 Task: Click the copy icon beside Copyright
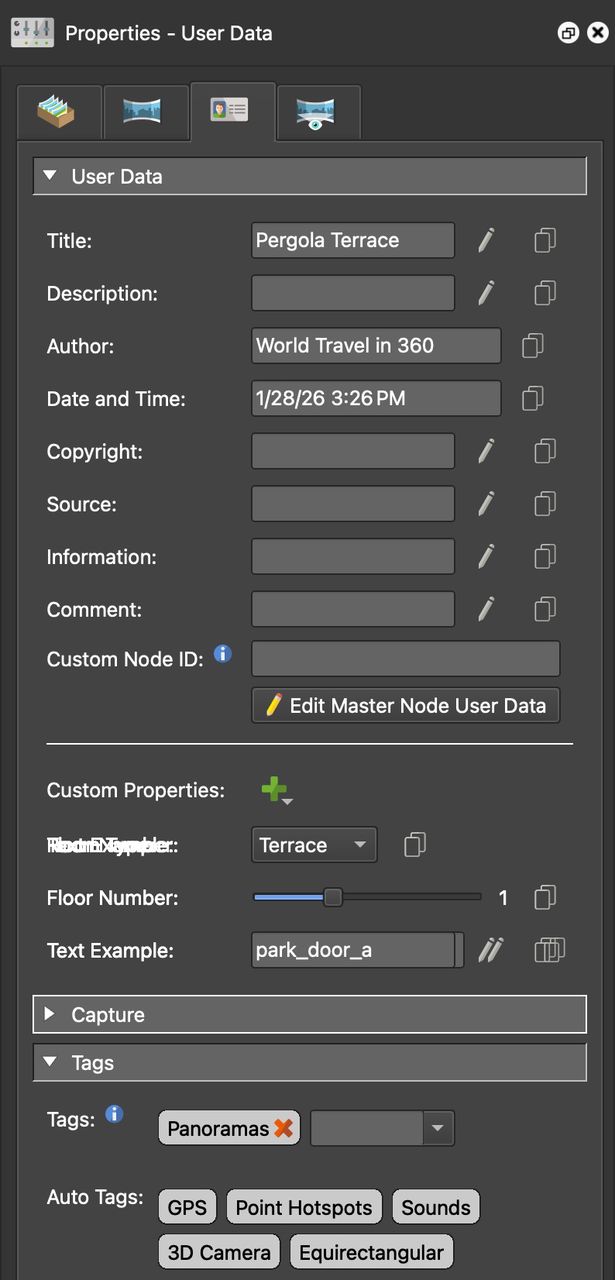545,451
